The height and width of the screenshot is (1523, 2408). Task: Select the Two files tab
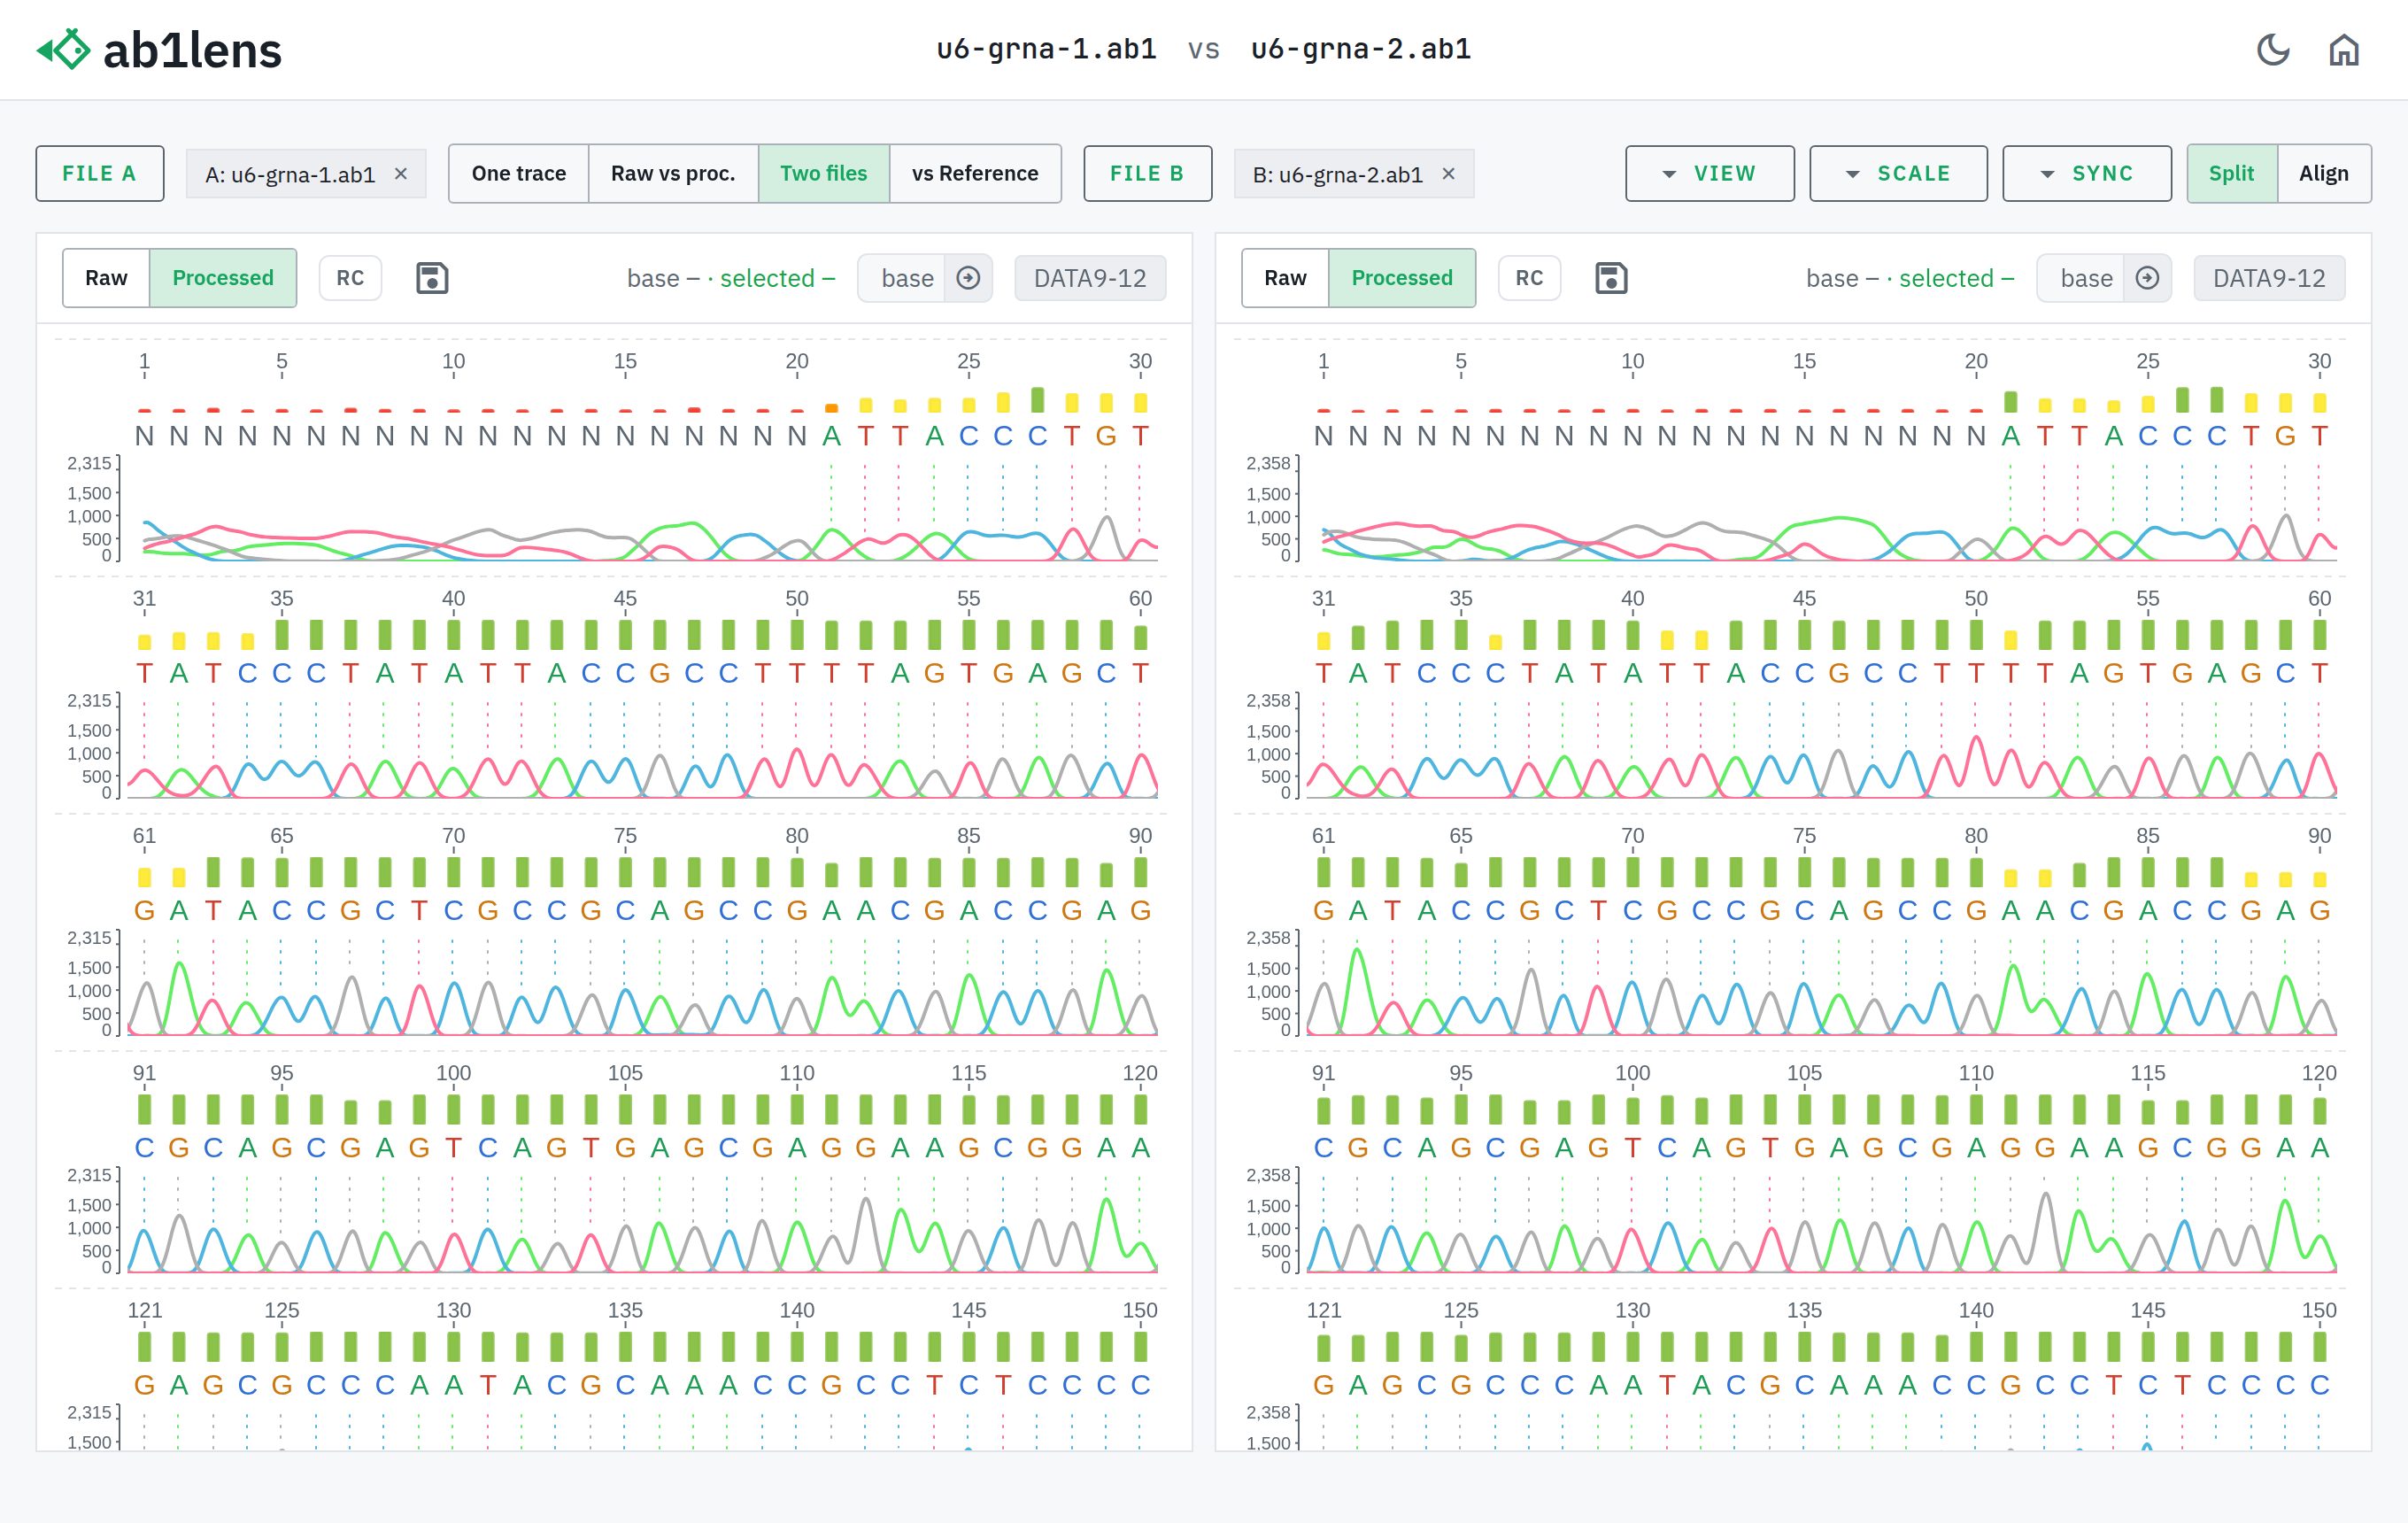tap(824, 174)
